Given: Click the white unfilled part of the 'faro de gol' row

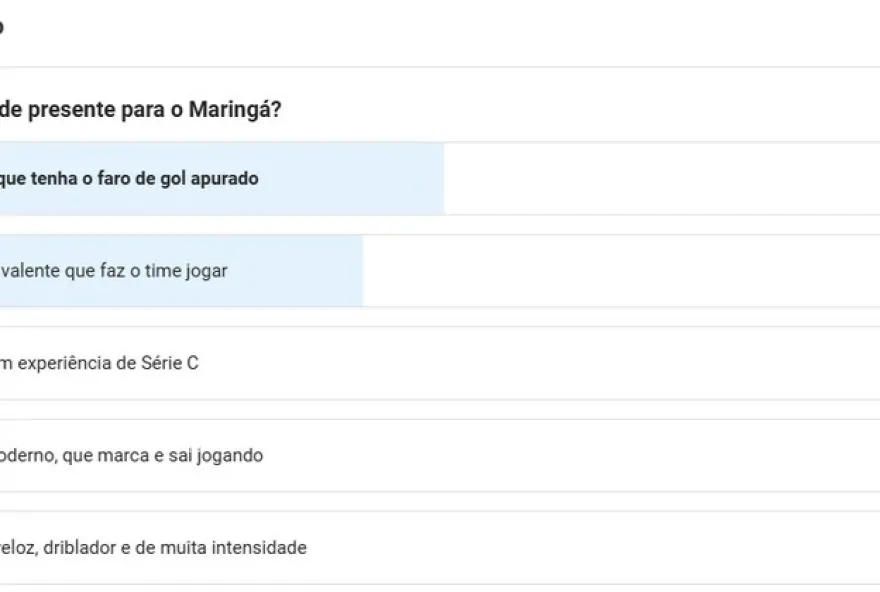Looking at the screenshot, I should [x=660, y=179].
